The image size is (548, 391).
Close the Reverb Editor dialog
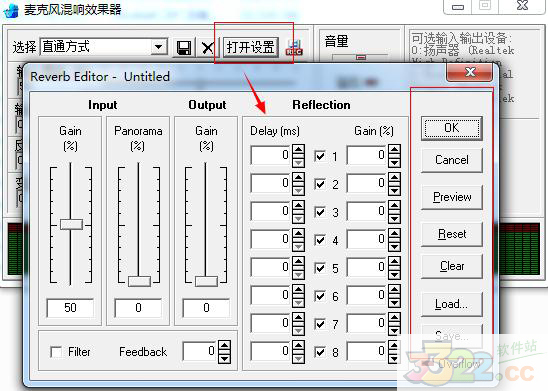(470, 72)
